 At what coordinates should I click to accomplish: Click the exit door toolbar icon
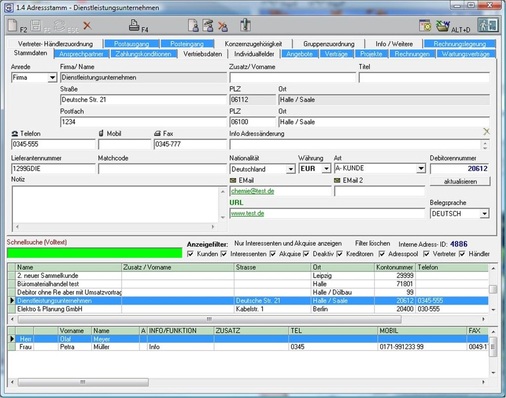[x=488, y=25]
